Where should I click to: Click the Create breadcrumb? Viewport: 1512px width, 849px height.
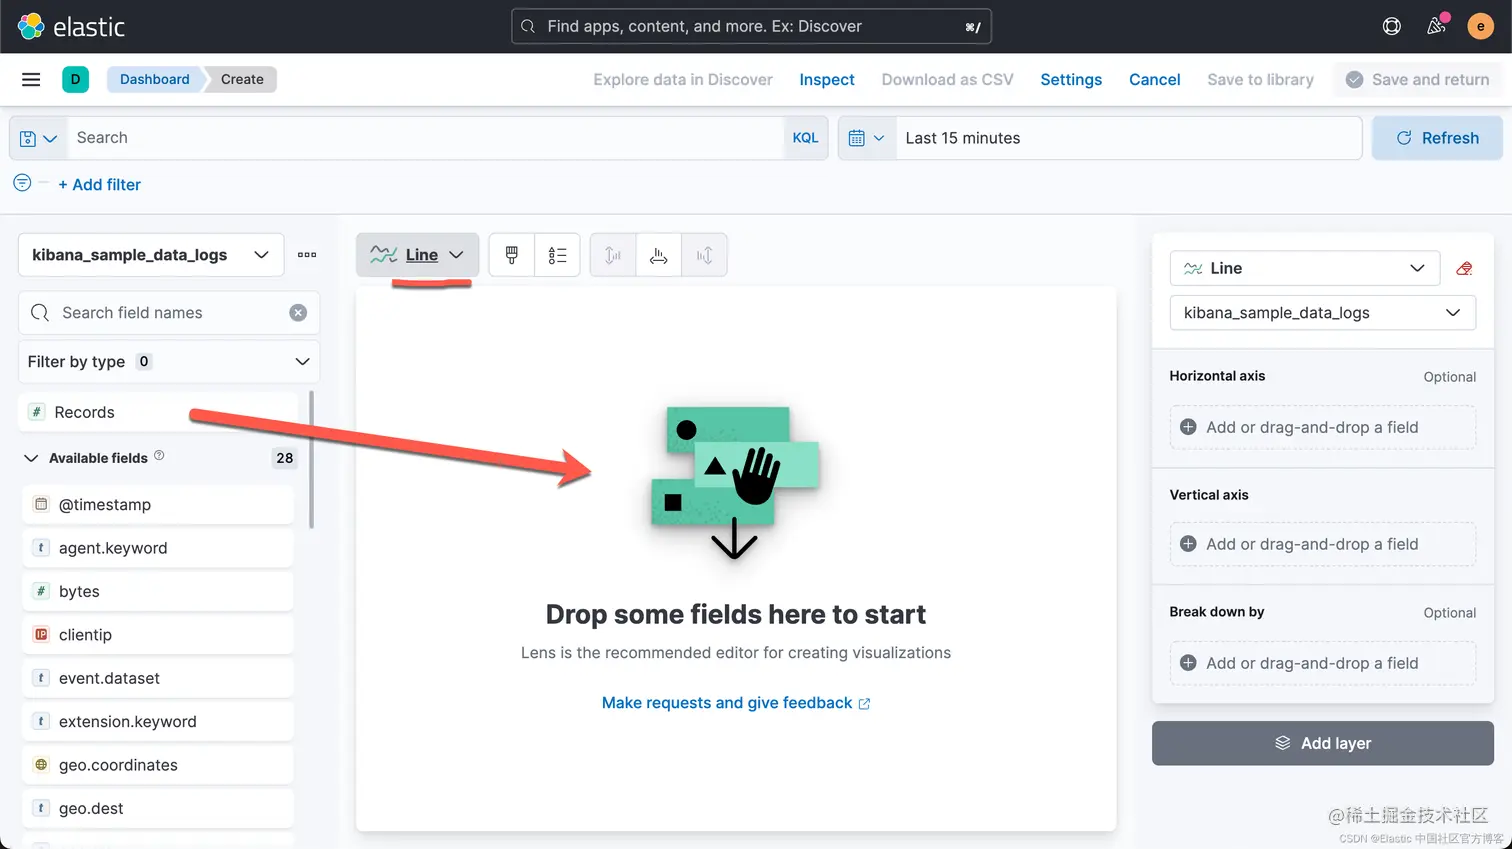(x=242, y=79)
